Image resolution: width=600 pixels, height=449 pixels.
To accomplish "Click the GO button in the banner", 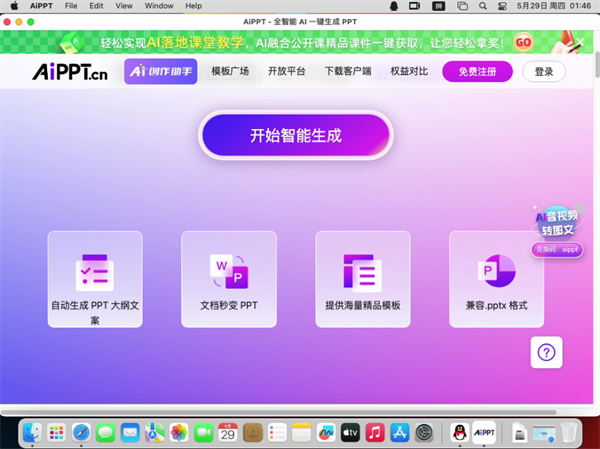I will click(x=523, y=42).
